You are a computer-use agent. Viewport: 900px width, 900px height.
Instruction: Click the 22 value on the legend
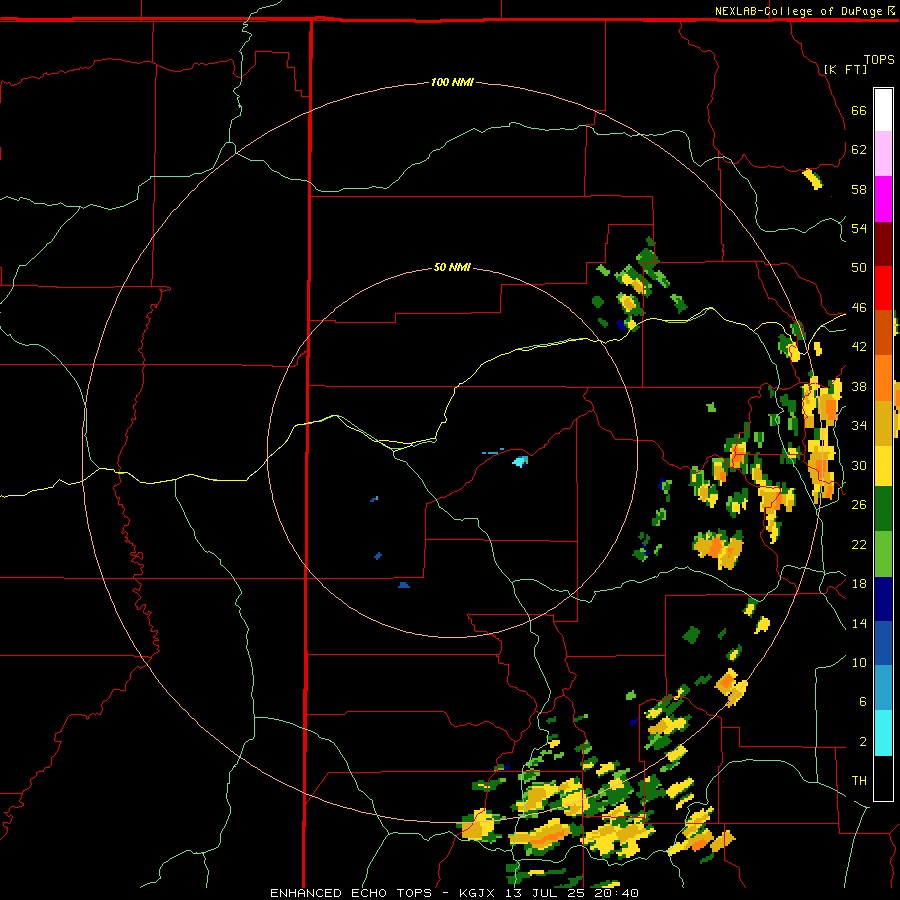859,544
